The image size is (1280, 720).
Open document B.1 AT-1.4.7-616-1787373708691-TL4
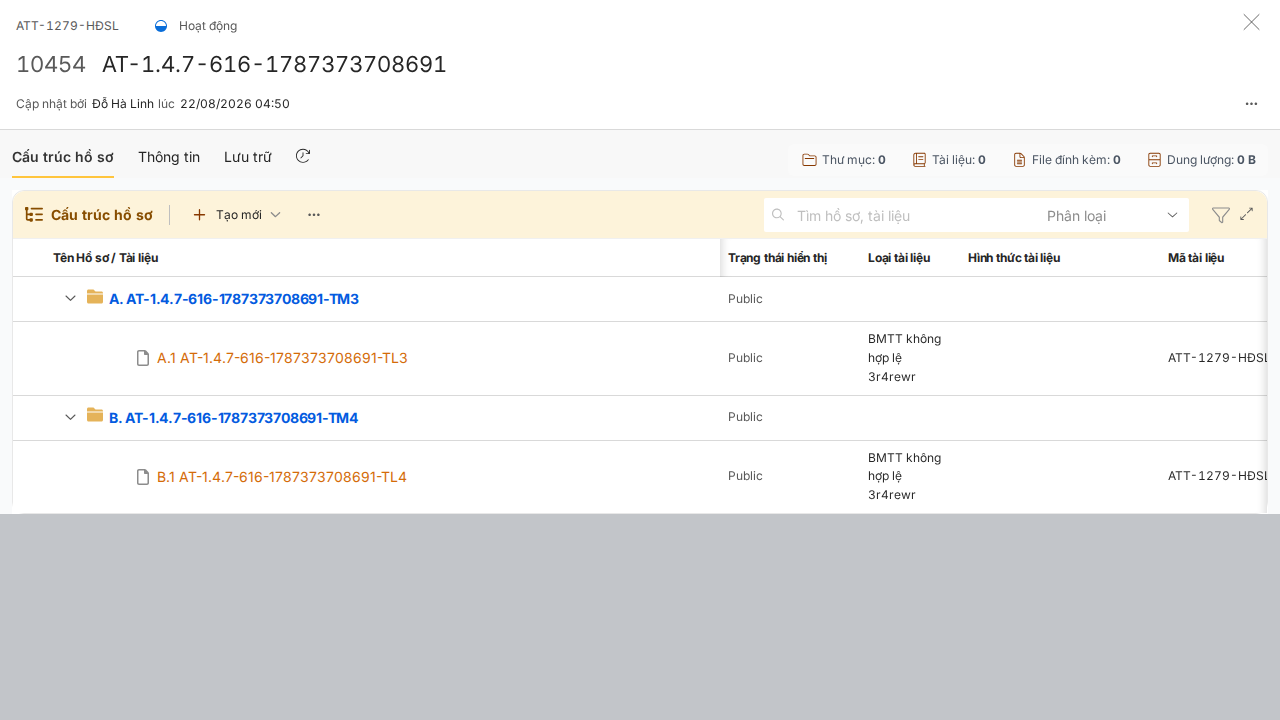coord(282,477)
